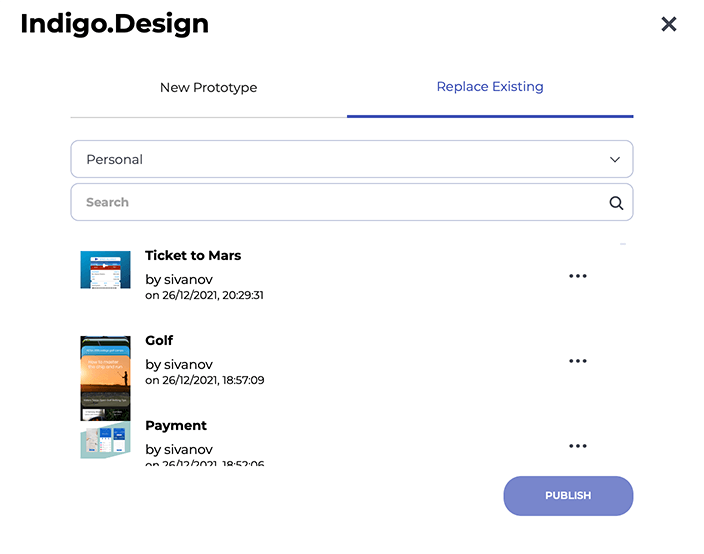Click the date 26/12/2021, 18:57:09
This screenshot has height=554, width=704.
(x=213, y=380)
